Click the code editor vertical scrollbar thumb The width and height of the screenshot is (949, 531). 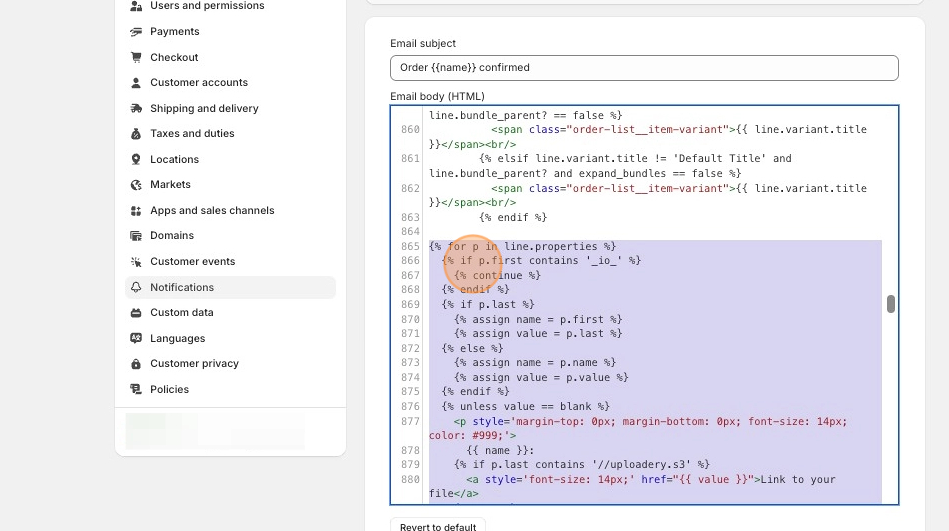pyautogui.click(x=890, y=304)
